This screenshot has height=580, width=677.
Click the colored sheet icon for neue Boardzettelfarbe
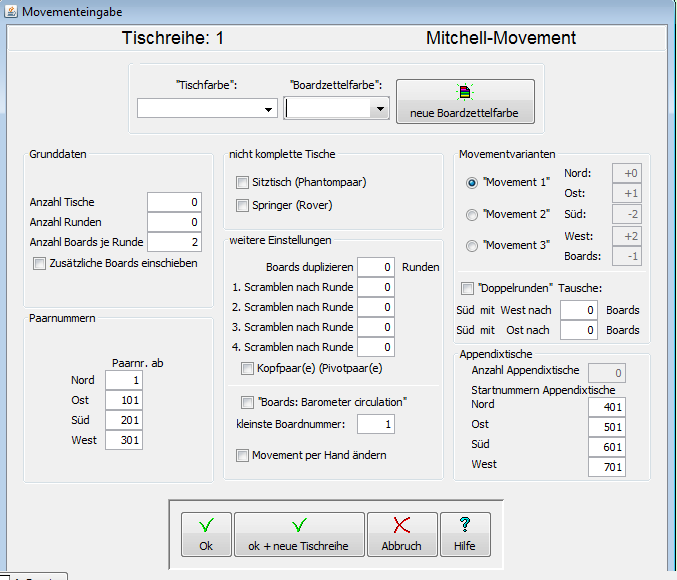465,92
